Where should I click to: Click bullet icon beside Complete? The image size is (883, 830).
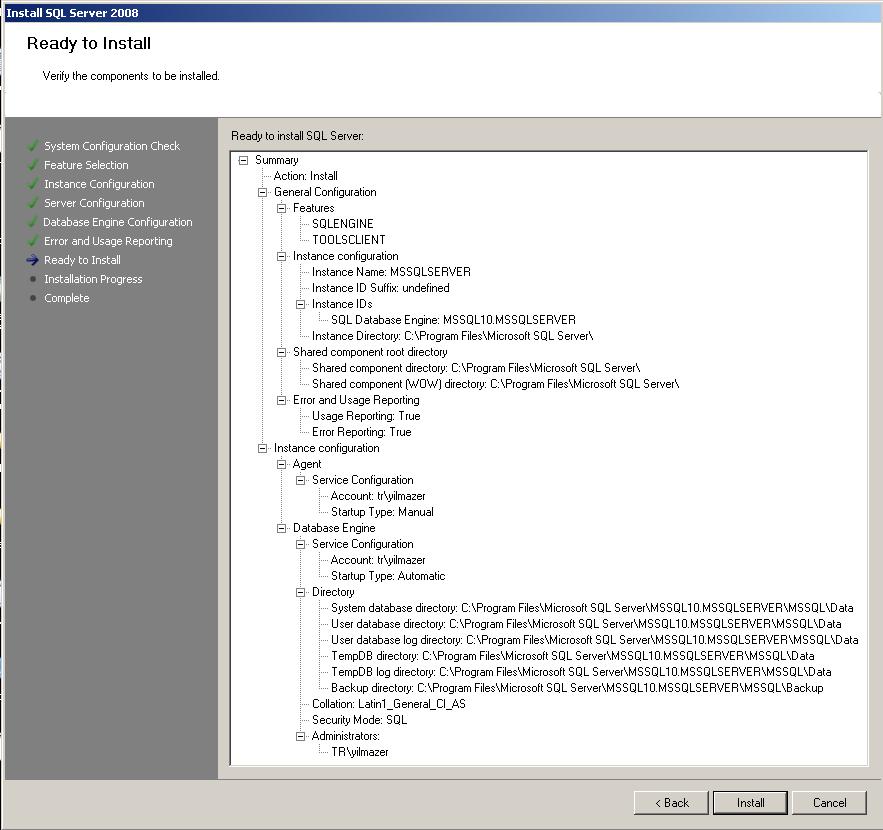pyautogui.click(x=33, y=298)
